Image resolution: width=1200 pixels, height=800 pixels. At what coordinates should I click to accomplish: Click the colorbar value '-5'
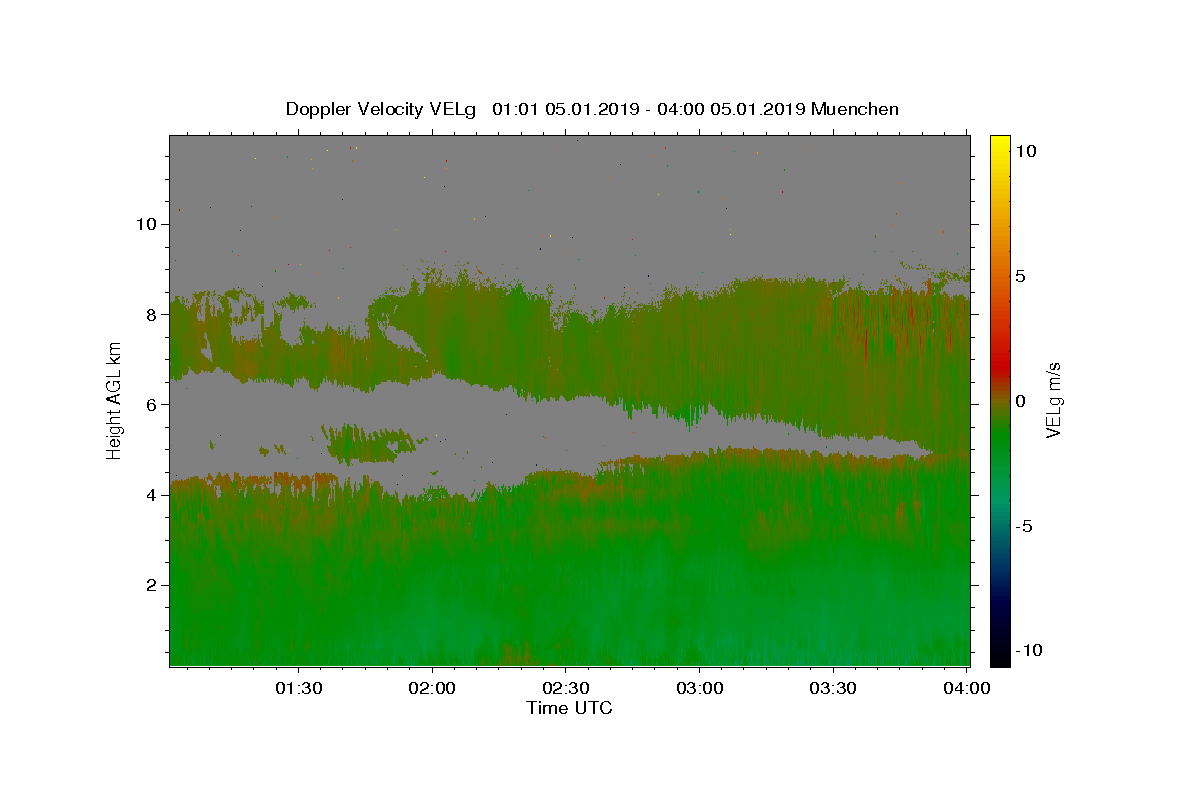point(1023,526)
